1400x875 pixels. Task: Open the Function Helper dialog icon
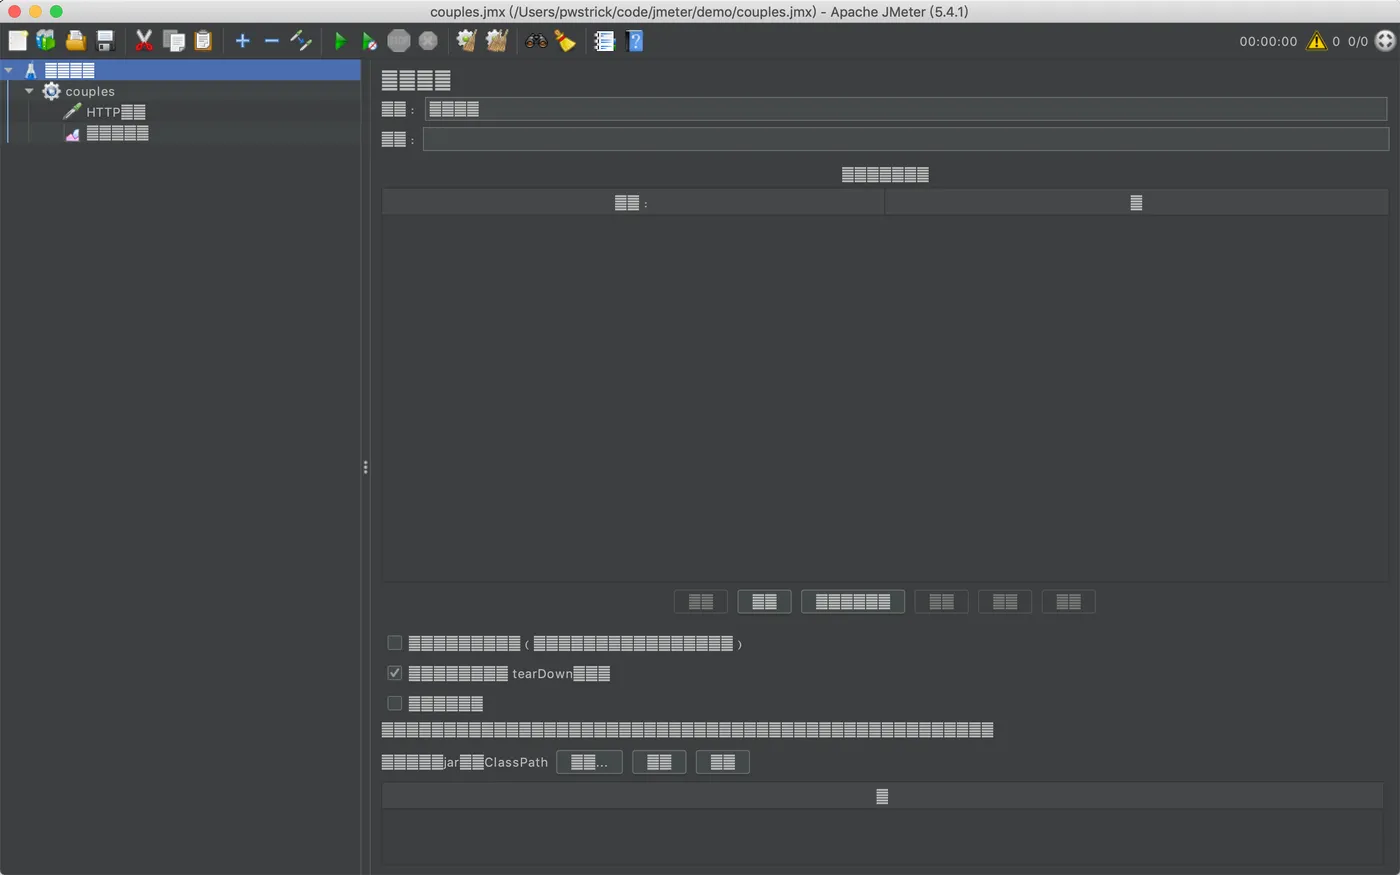click(604, 41)
